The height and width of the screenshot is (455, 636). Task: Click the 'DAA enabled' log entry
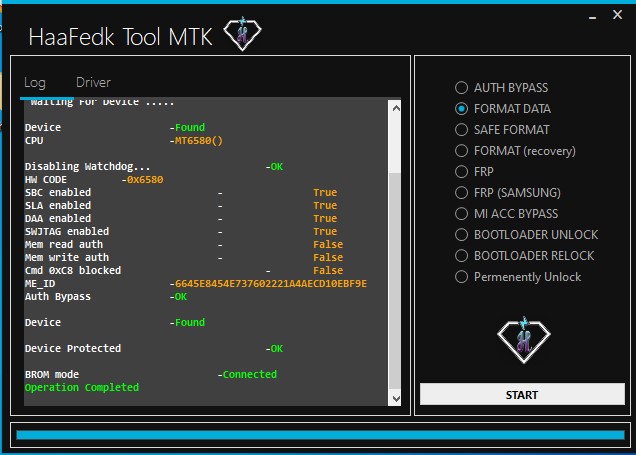pos(58,219)
